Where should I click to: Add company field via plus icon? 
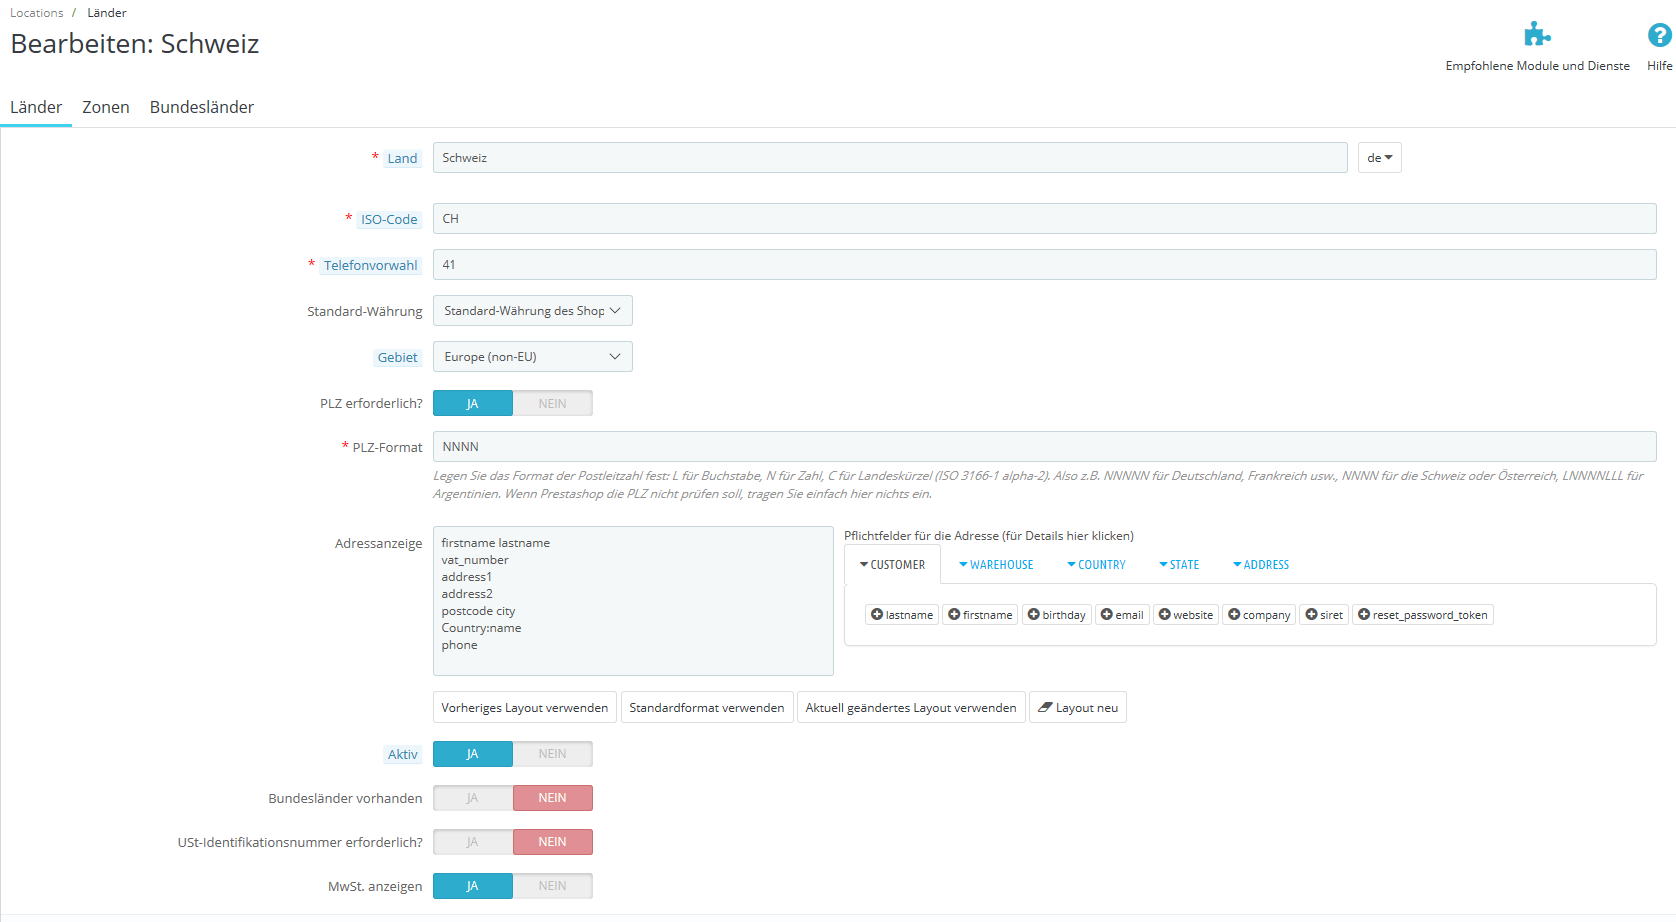pyautogui.click(x=1234, y=615)
